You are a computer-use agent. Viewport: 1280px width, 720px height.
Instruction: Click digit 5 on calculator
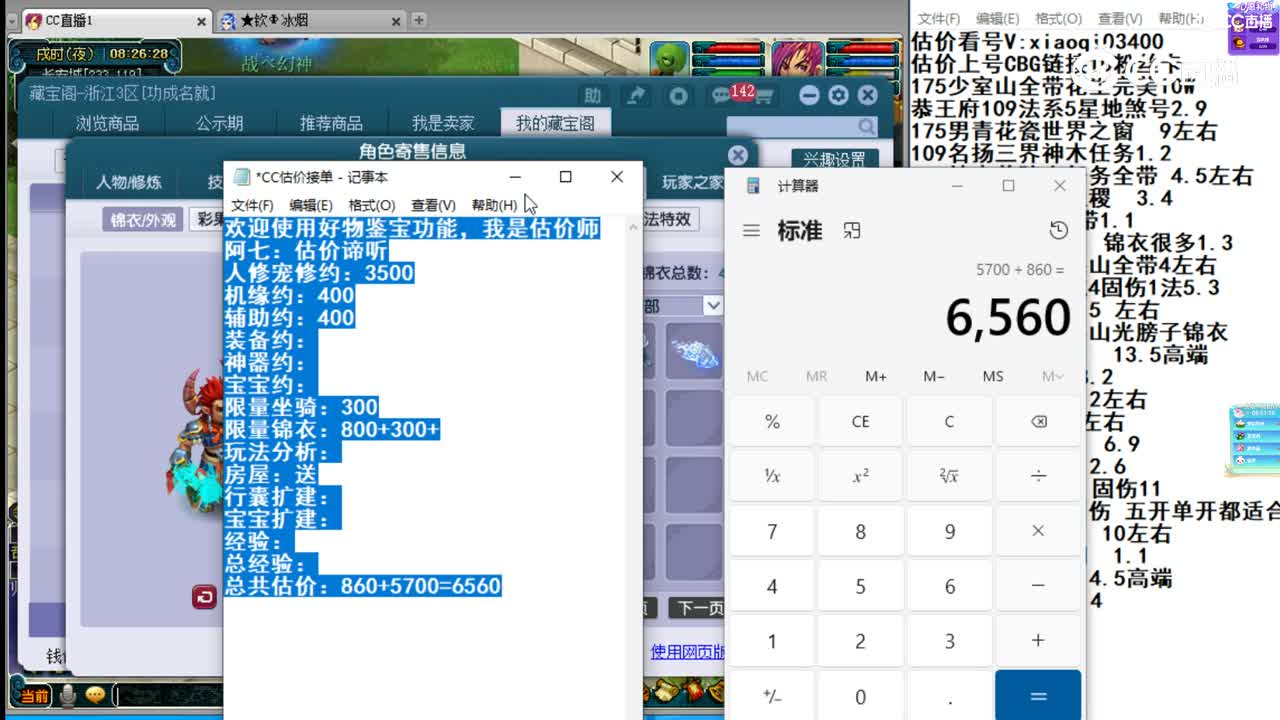(x=860, y=586)
